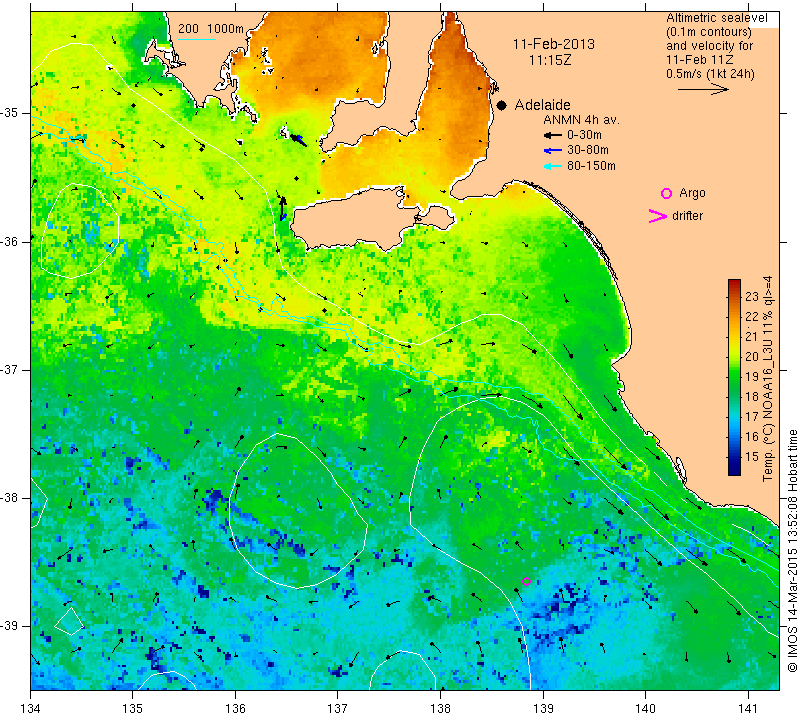
Task: Click the cyan 80-150m arrow legend symbol
Action: pos(553,166)
